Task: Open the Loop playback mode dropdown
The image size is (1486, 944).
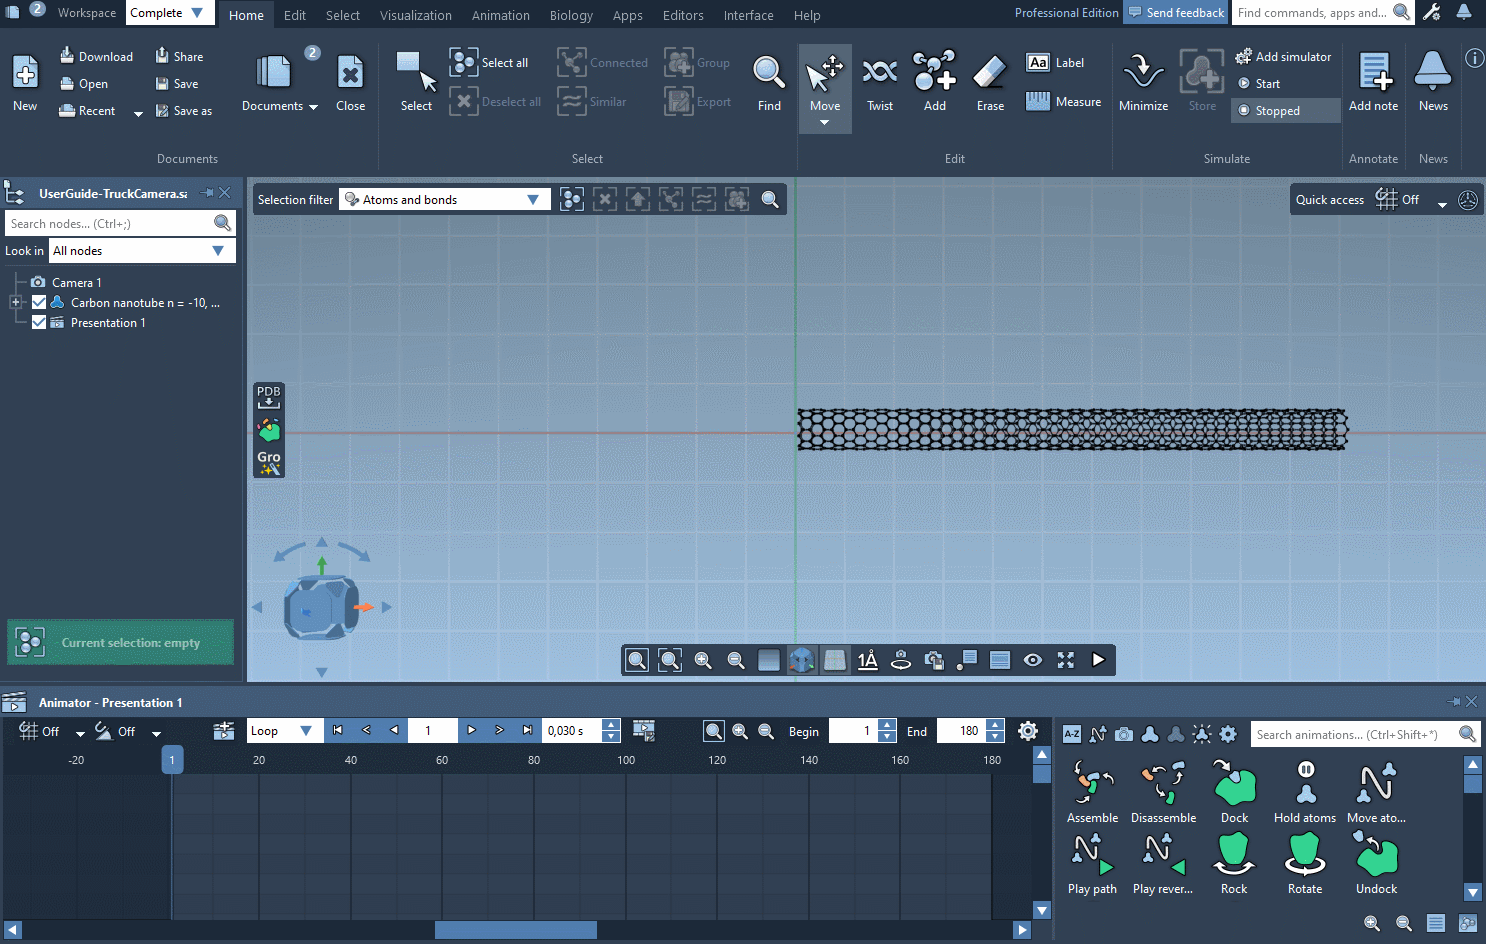Action: click(284, 730)
